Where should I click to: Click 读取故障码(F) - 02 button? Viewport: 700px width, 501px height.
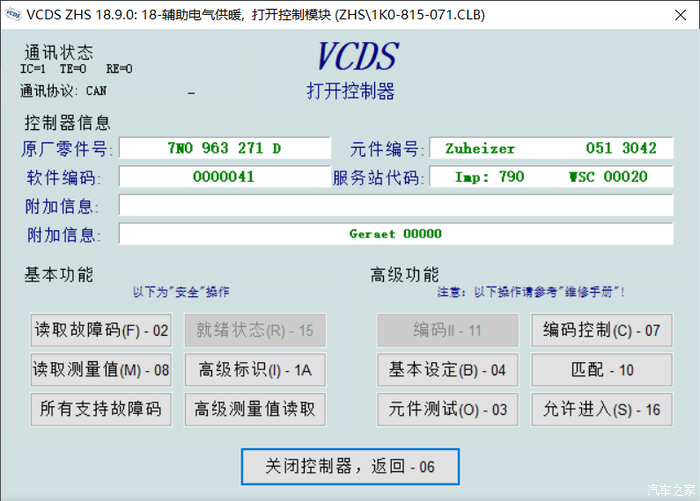click(101, 330)
